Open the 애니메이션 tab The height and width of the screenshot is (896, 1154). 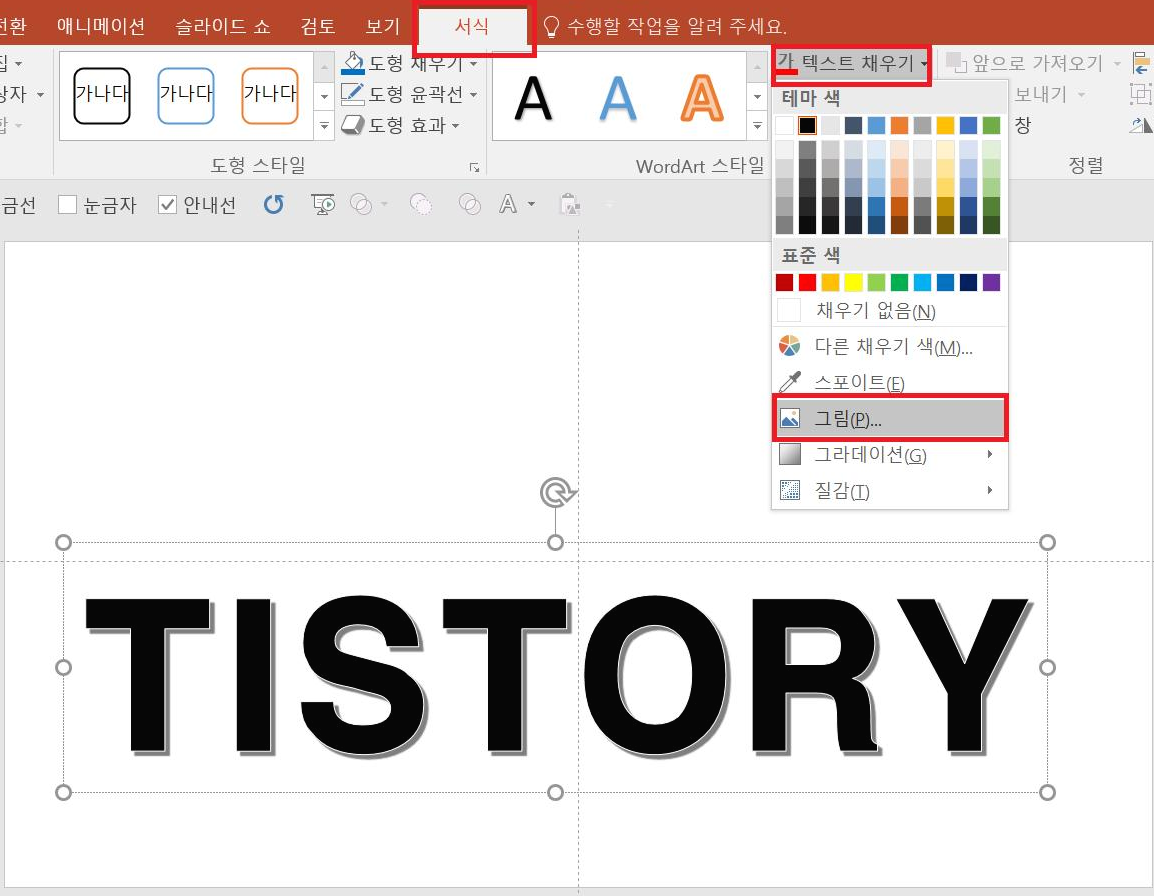[x=101, y=27]
